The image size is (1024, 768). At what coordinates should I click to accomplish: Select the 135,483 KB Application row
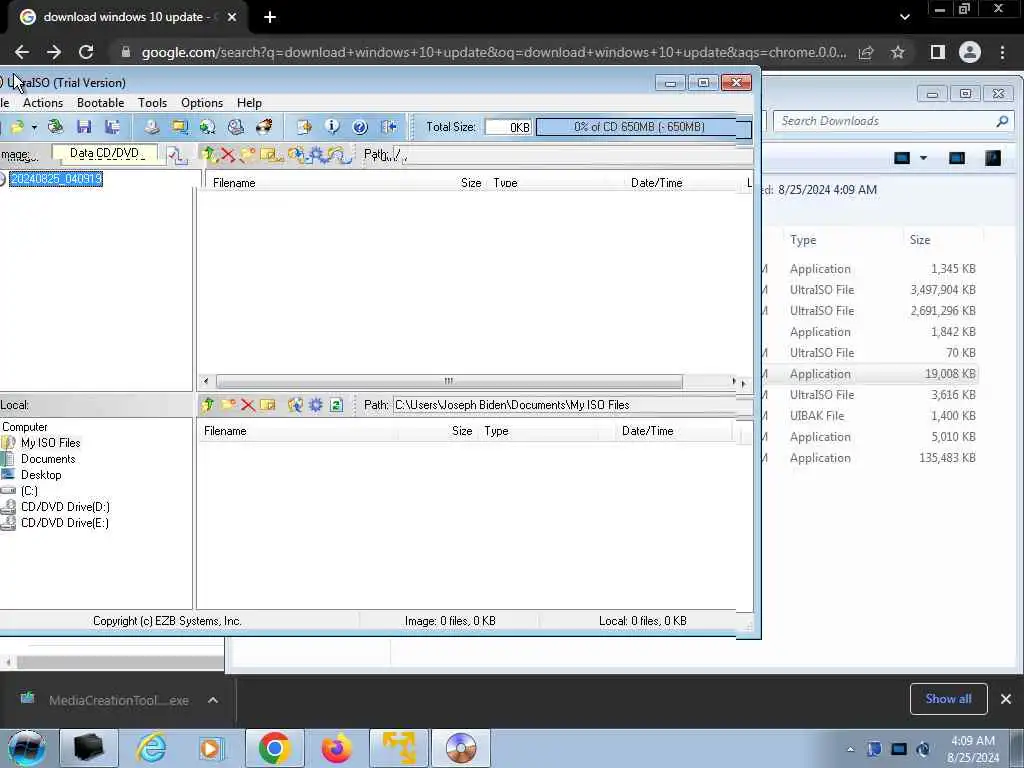[870, 458]
